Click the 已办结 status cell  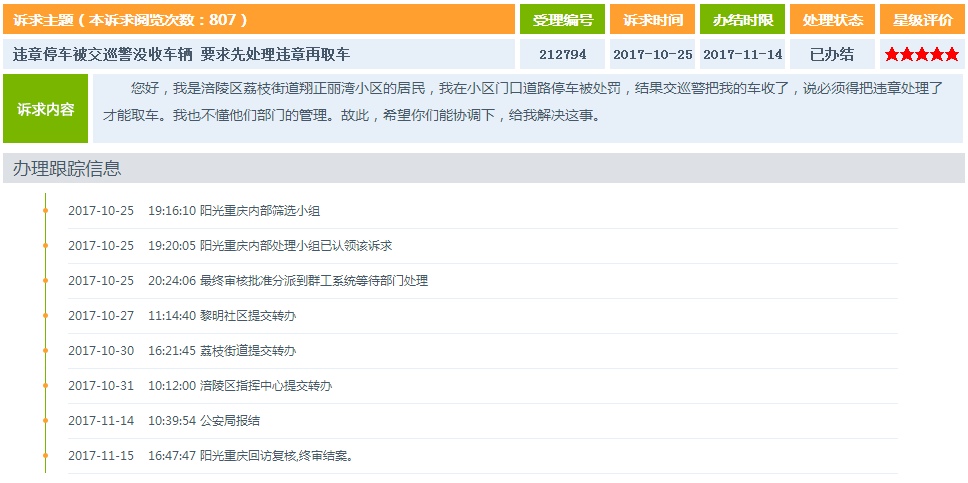832,54
